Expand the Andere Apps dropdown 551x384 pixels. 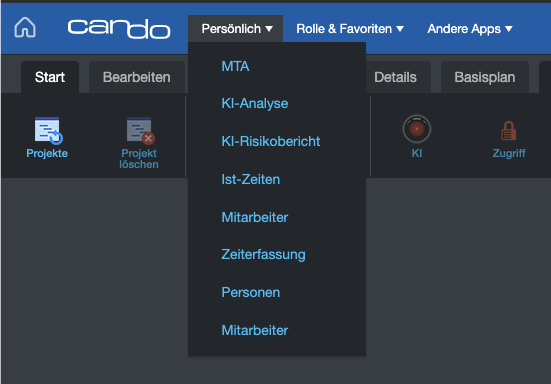click(x=470, y=29)
